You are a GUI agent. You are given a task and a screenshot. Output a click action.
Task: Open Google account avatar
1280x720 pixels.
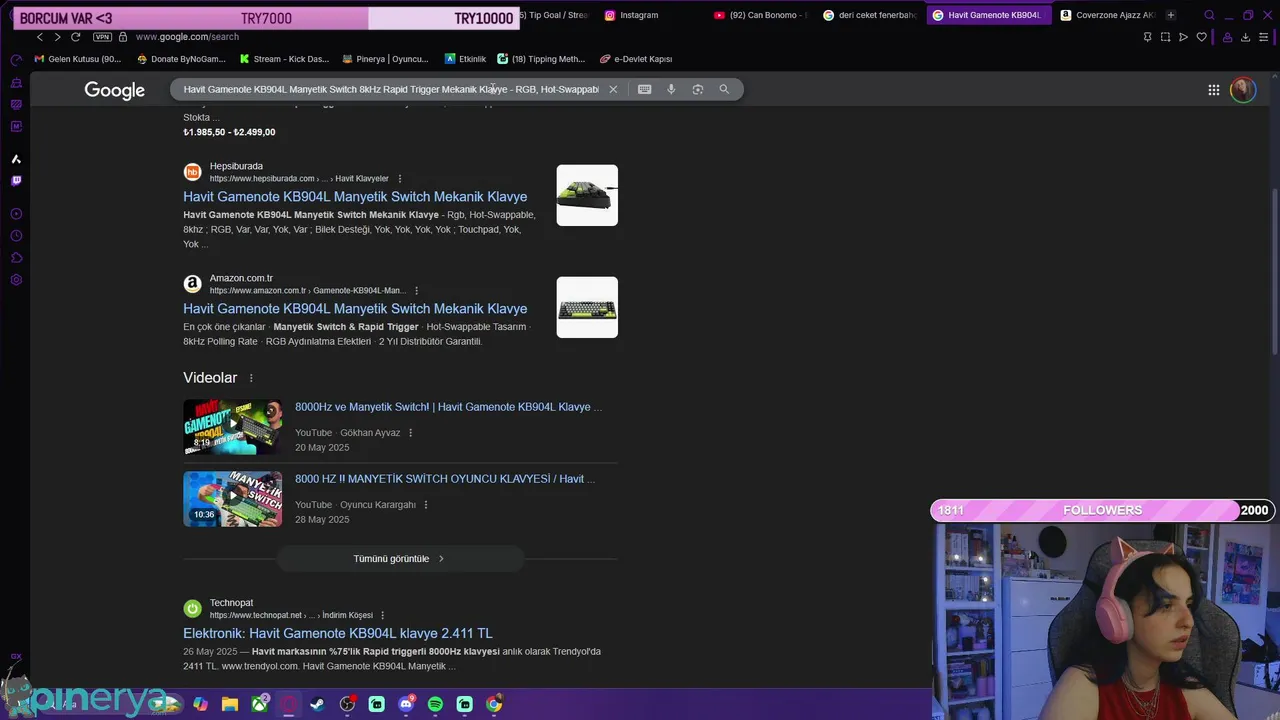pyautogui.click(x=1243, y=90)
